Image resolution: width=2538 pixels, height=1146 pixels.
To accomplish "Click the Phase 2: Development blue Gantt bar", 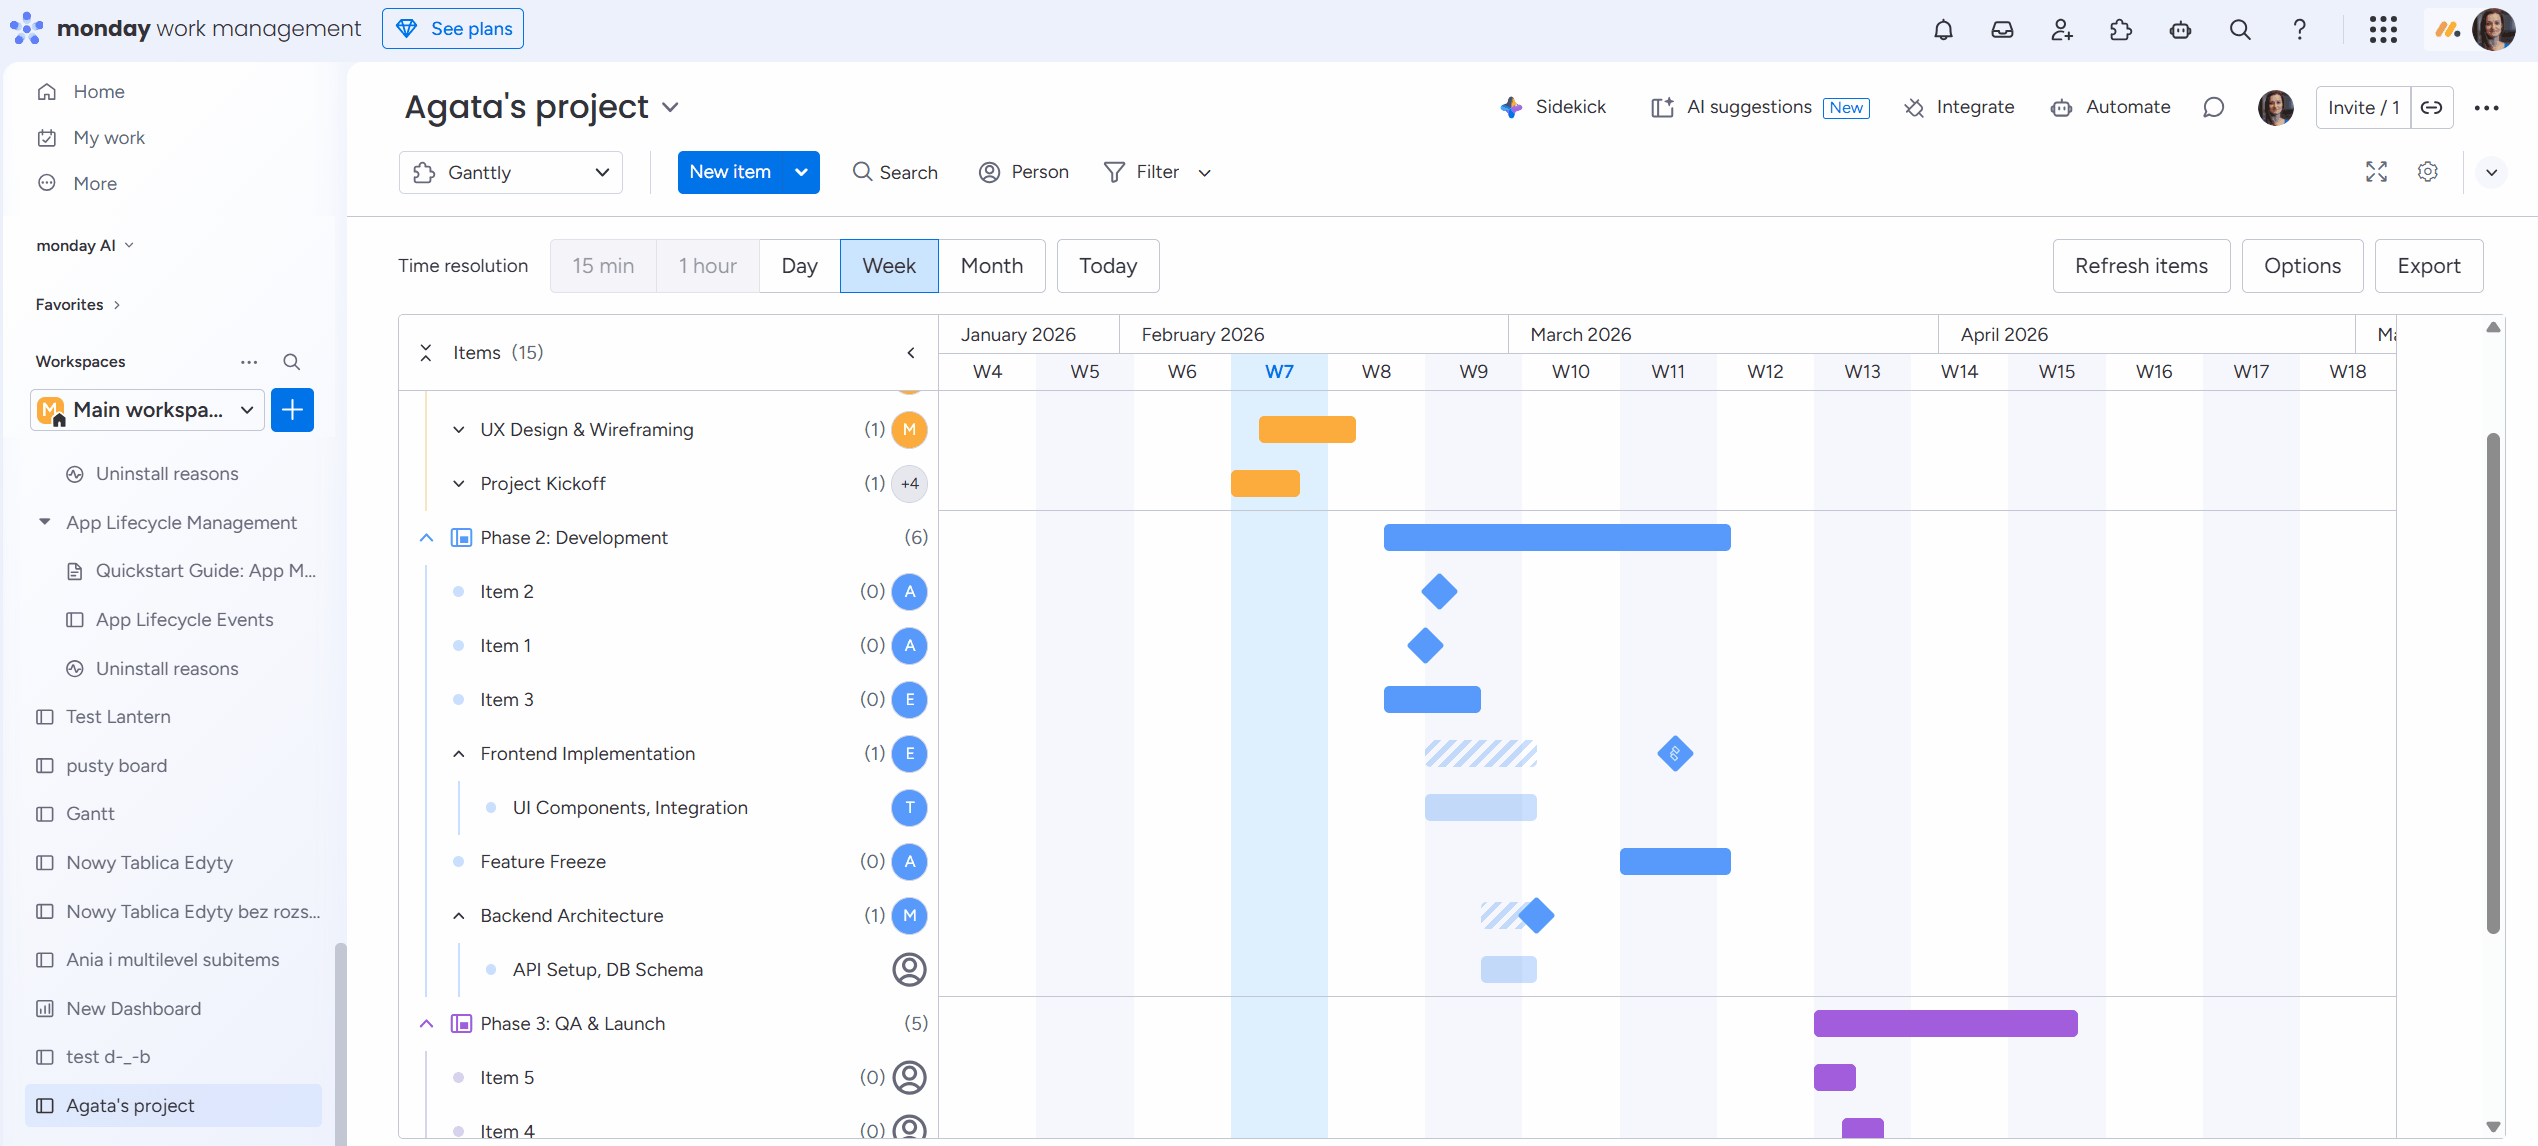I will [1556, 538].
